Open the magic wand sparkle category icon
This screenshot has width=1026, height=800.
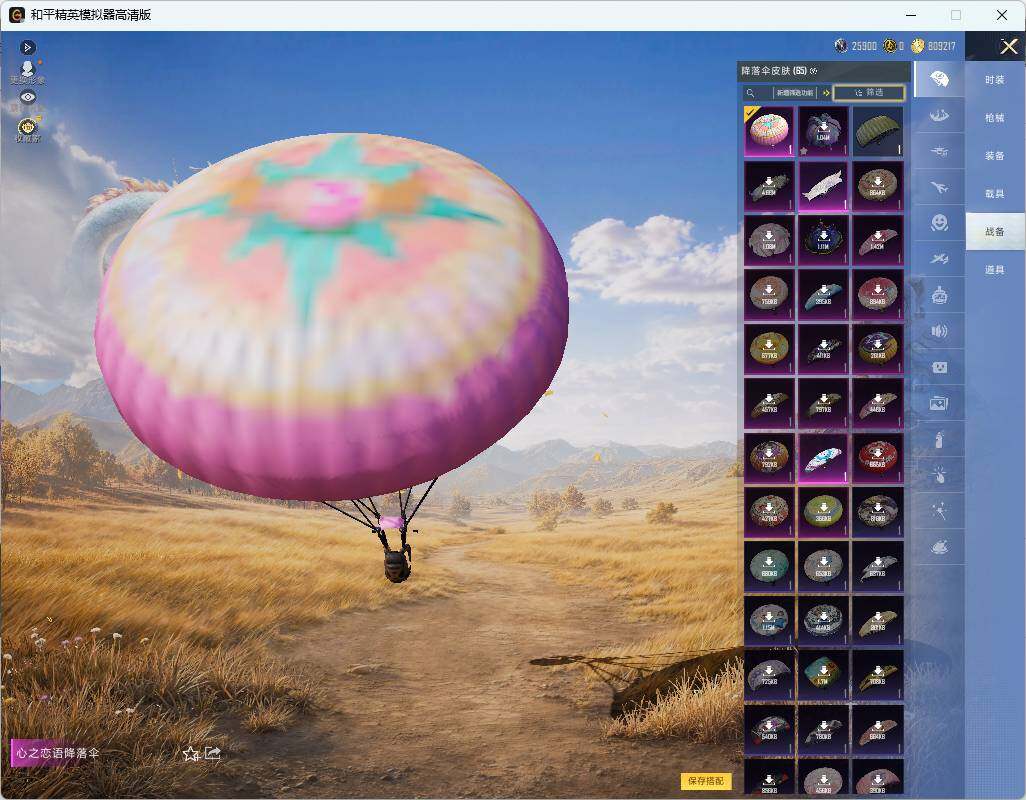coord(939,511)
